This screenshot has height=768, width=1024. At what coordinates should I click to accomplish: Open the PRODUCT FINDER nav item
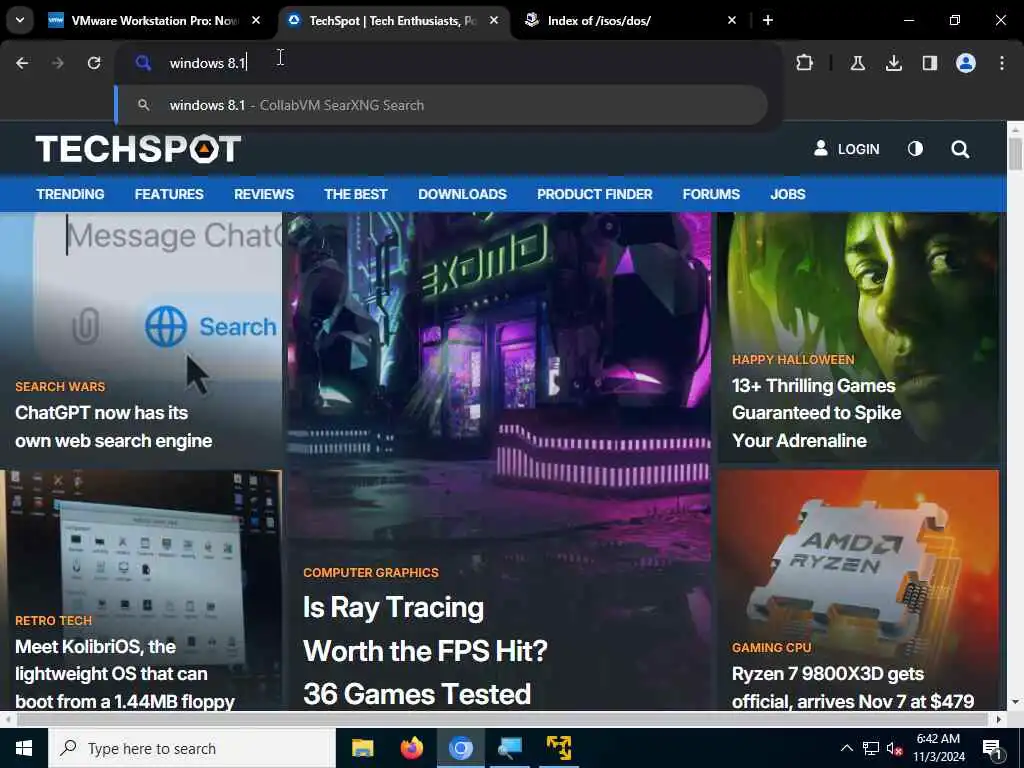tap(595, 194)
